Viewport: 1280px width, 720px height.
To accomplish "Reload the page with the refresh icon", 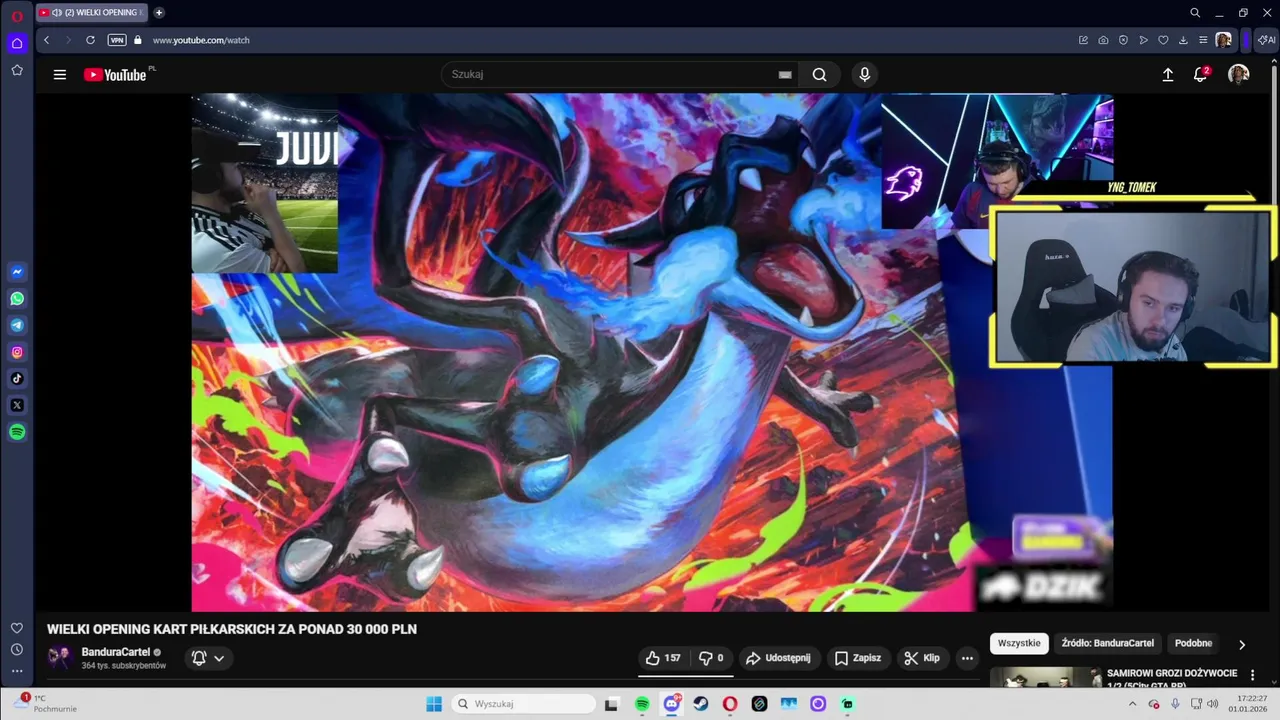I will [x=90, y=40].
